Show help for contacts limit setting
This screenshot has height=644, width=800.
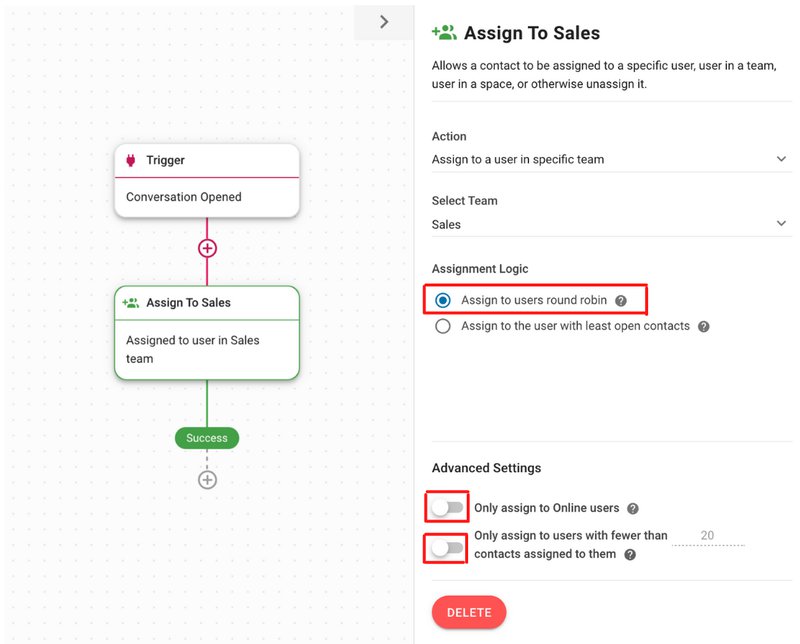click(630, 555)
